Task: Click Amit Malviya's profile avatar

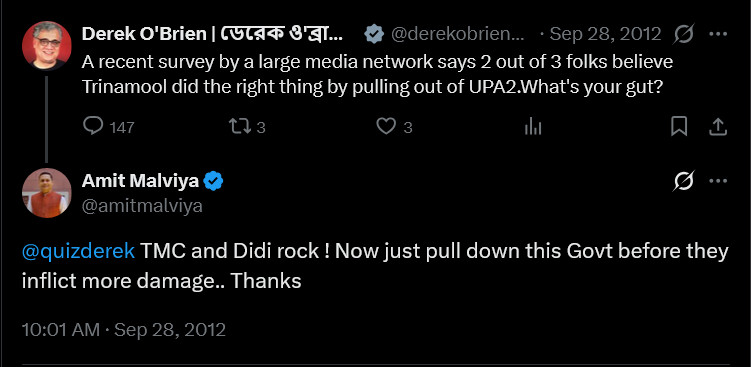Action: (x=46, y=193)
